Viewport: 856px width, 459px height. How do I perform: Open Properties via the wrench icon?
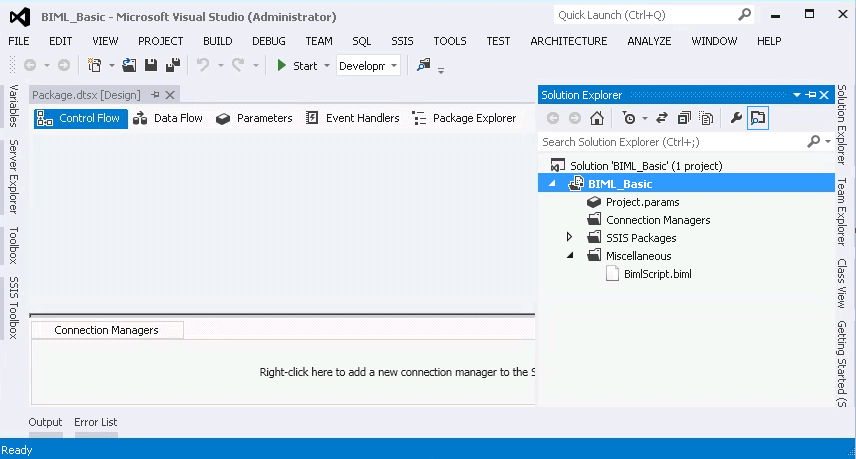[x=736, y=118]
